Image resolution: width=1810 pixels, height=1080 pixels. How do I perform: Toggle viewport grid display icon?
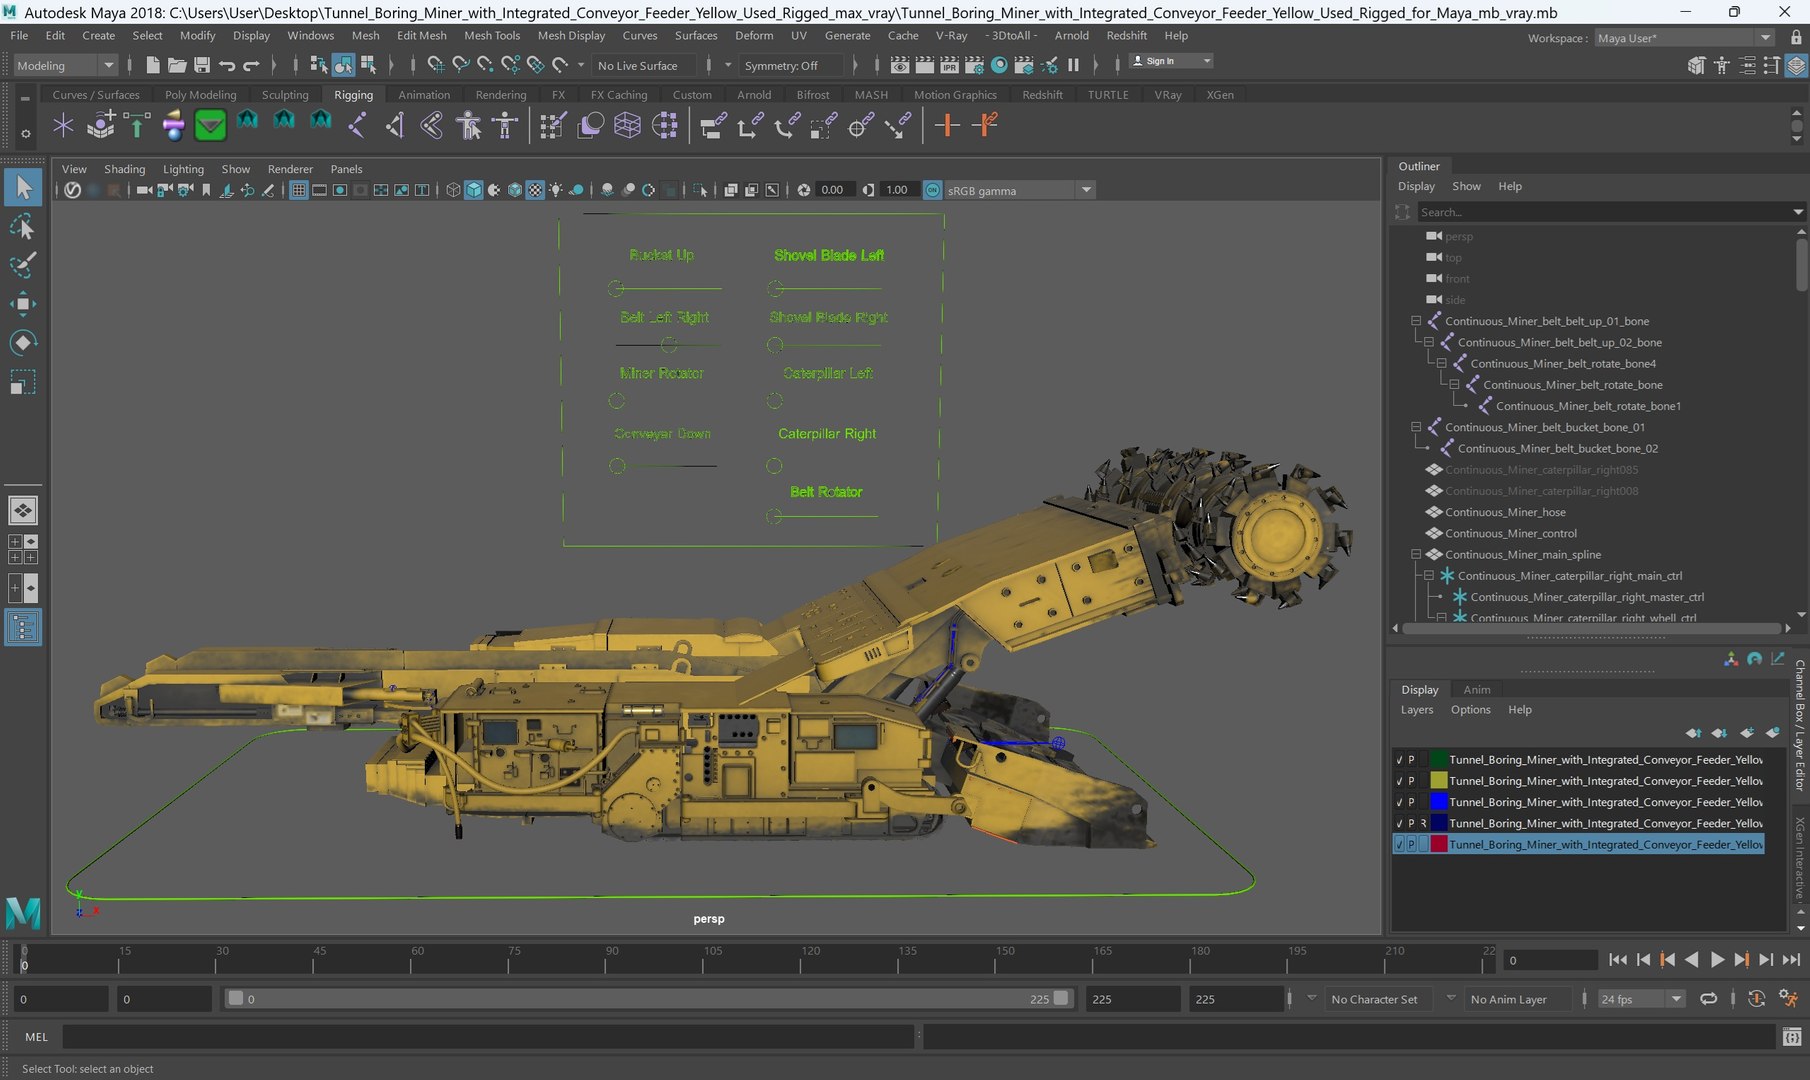pyautogui.click(x=298, y=190)
